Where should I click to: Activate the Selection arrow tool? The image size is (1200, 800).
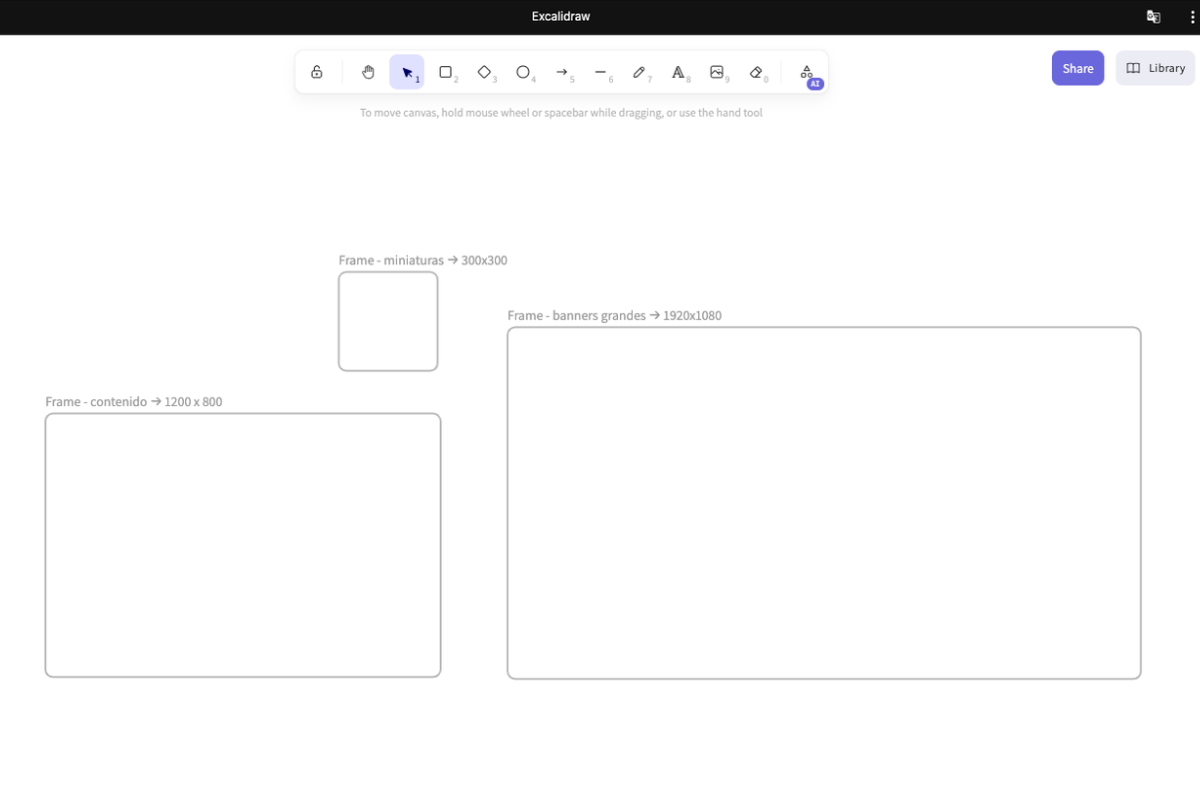click(407, 72)
